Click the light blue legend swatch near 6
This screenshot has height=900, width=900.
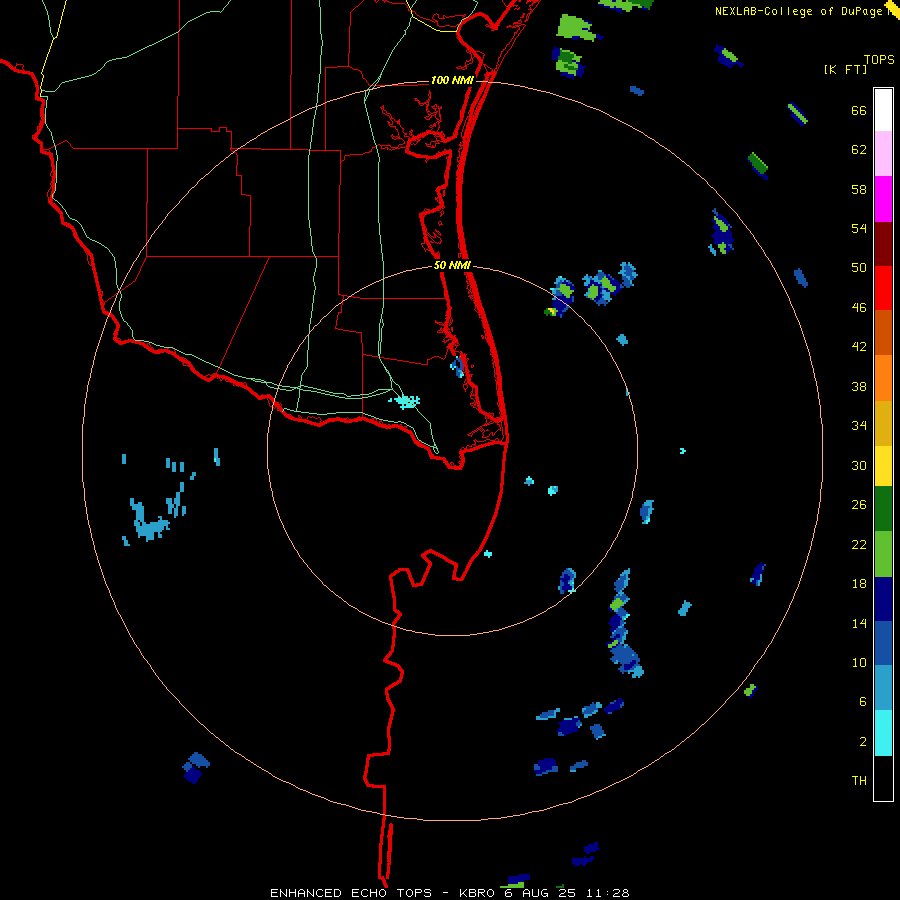[883, 688]
